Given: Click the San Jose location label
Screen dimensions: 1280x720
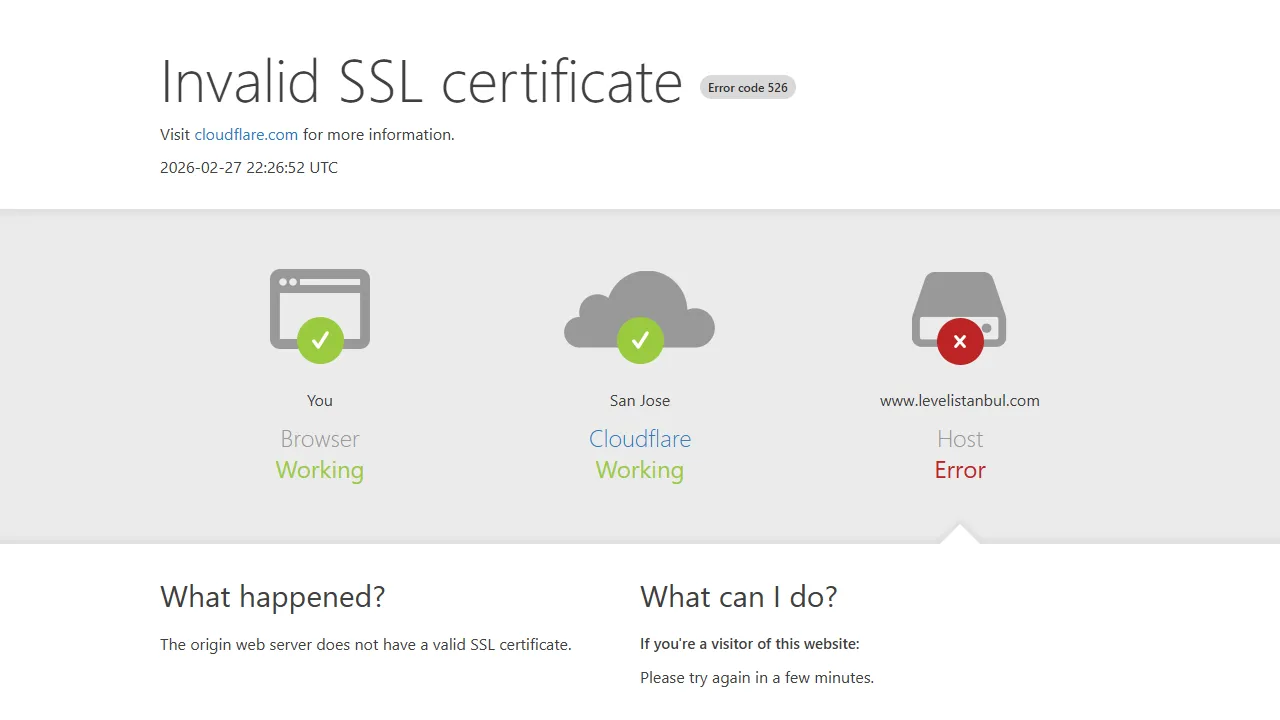Looking at the screenshot, I should pyautogui.click(x=640, y=401).
